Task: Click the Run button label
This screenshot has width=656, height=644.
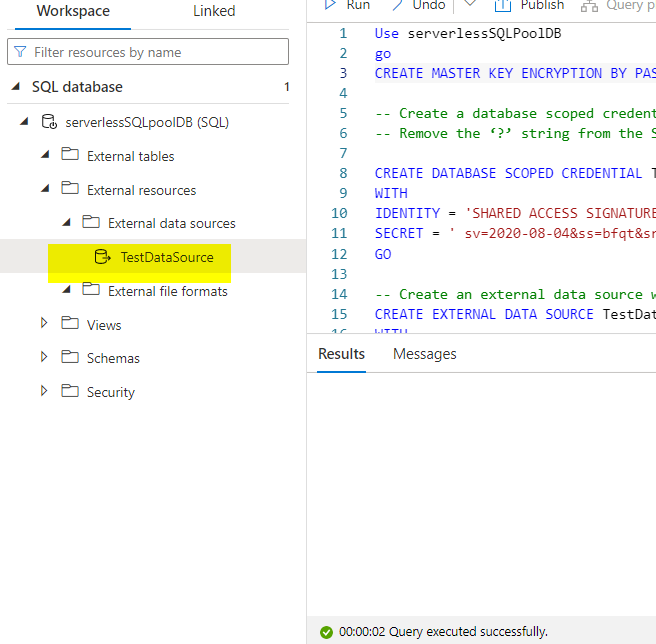Action: click(358, 5)
